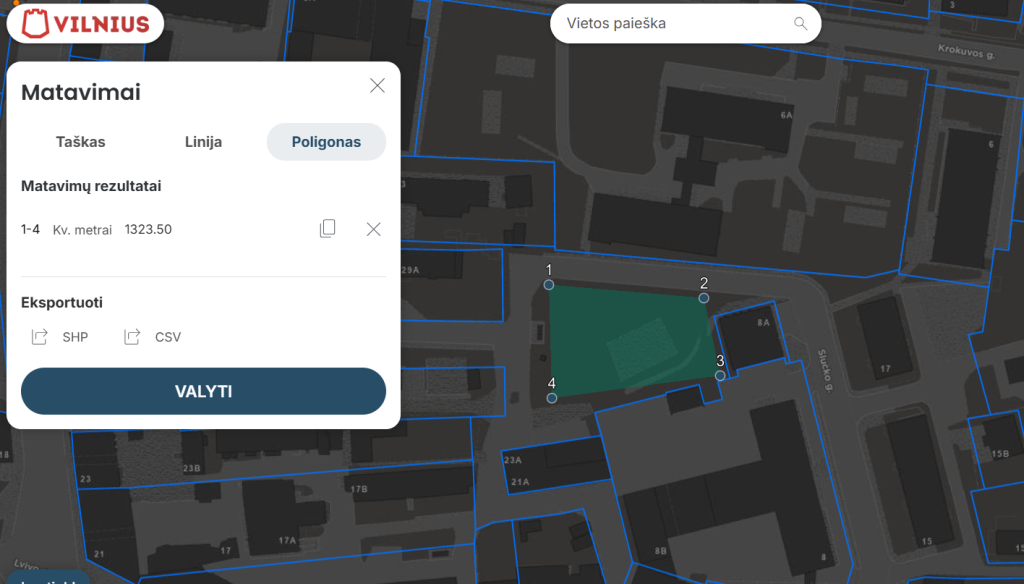
Task: Select the Poligonas tab
Action: tap(326, 142)
